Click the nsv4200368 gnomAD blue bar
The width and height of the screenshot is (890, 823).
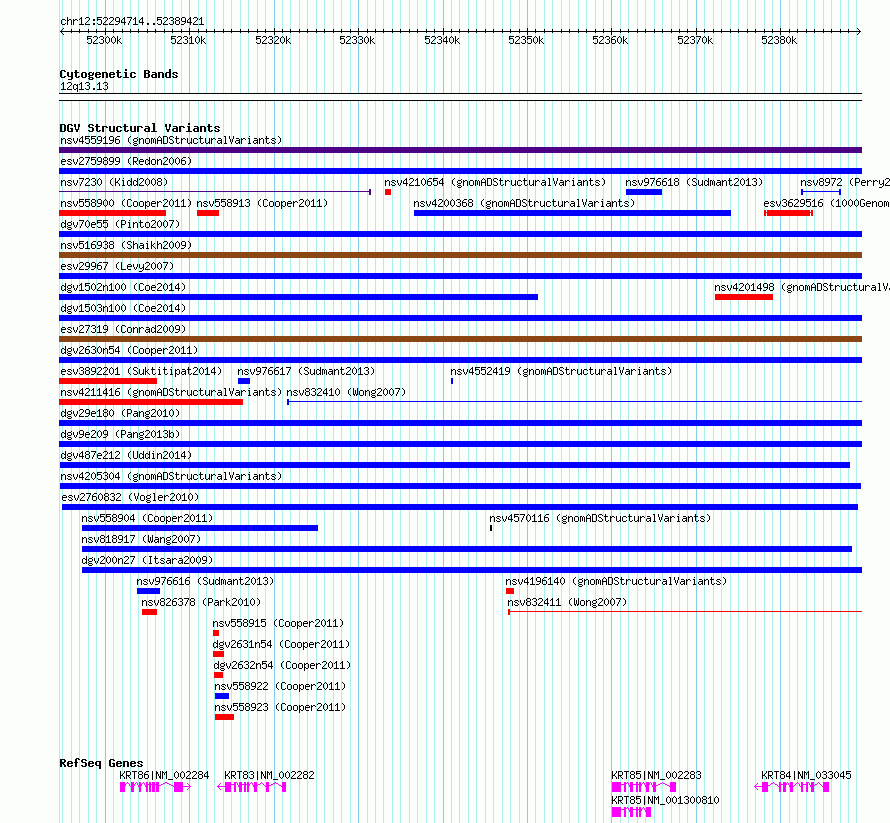tap(572, 213)
